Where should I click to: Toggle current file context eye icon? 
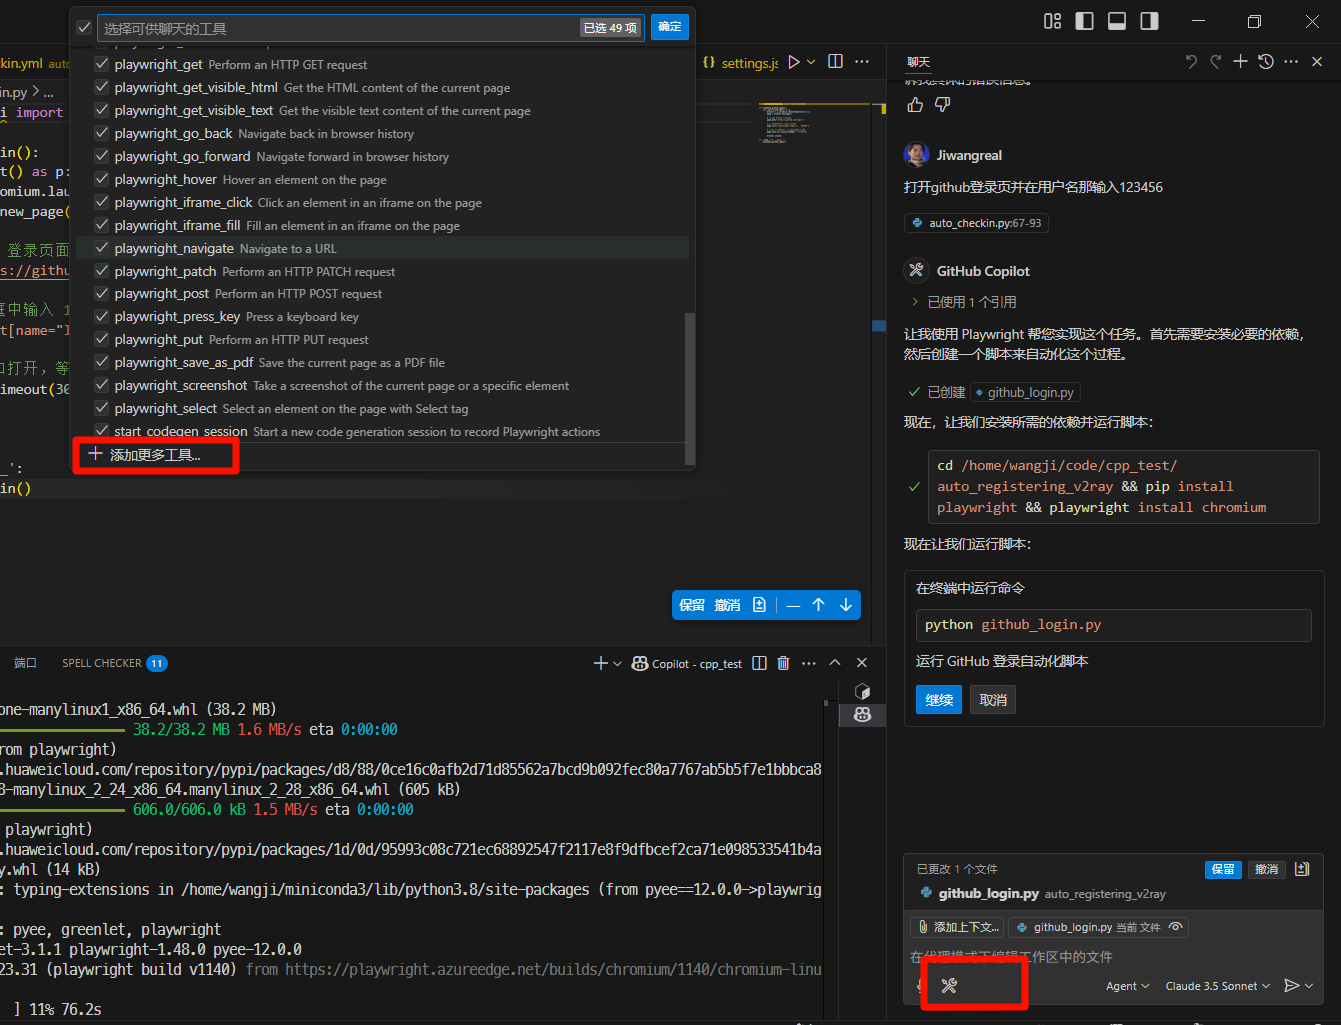(1176, 927)
